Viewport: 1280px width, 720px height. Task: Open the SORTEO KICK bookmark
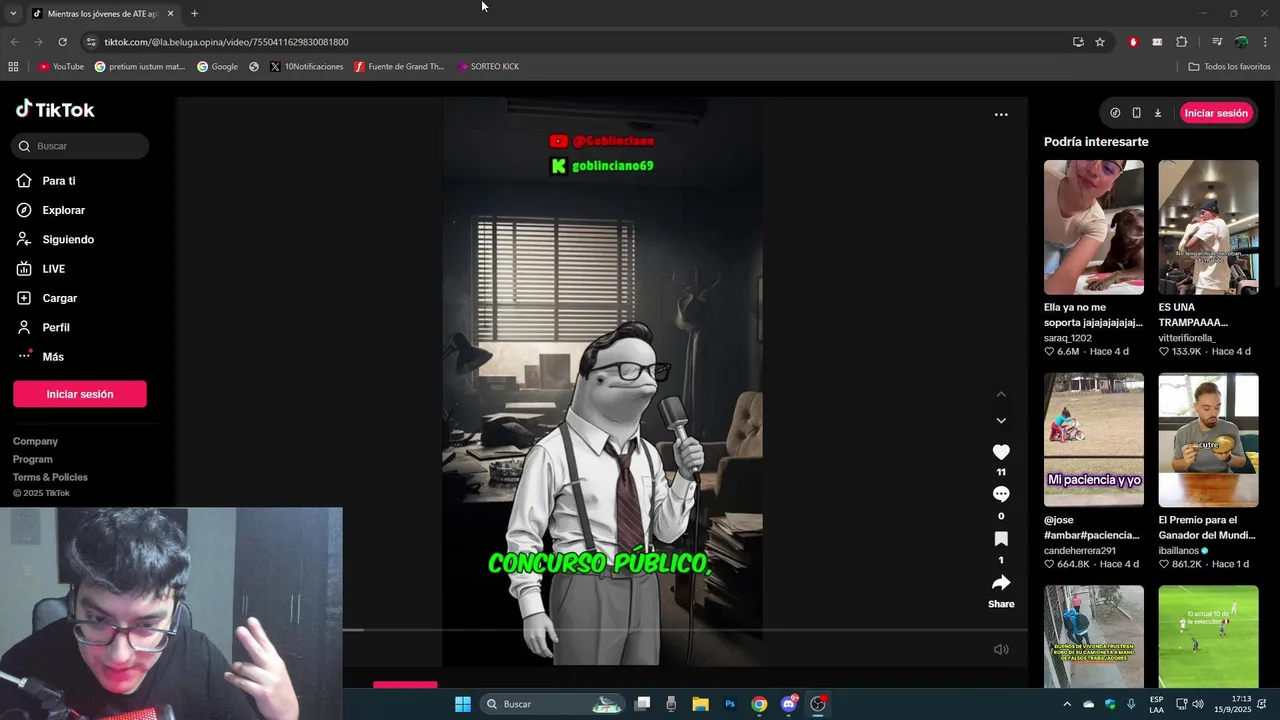point(488,67)
